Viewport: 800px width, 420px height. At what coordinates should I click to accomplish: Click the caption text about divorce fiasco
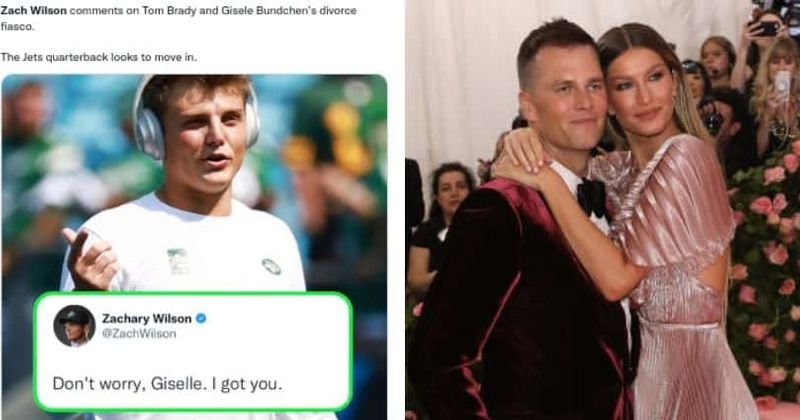tap(178, 18)
